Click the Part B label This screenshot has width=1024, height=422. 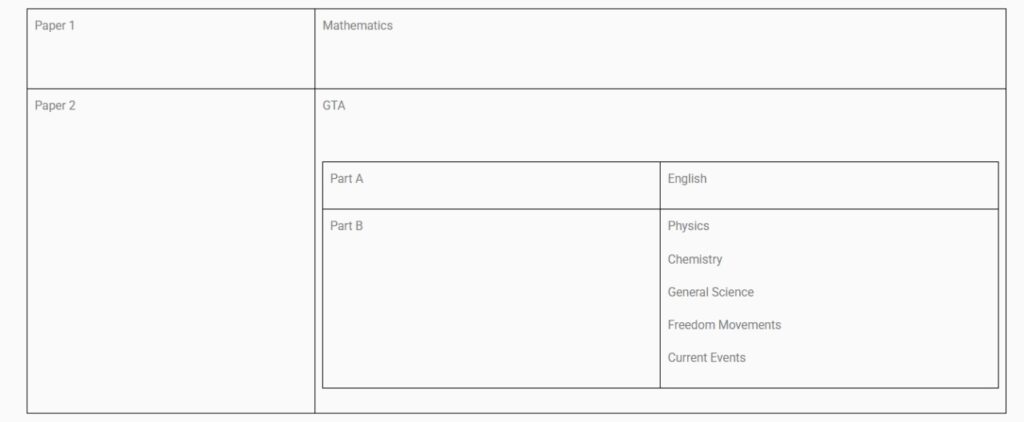tap(346, 226)
